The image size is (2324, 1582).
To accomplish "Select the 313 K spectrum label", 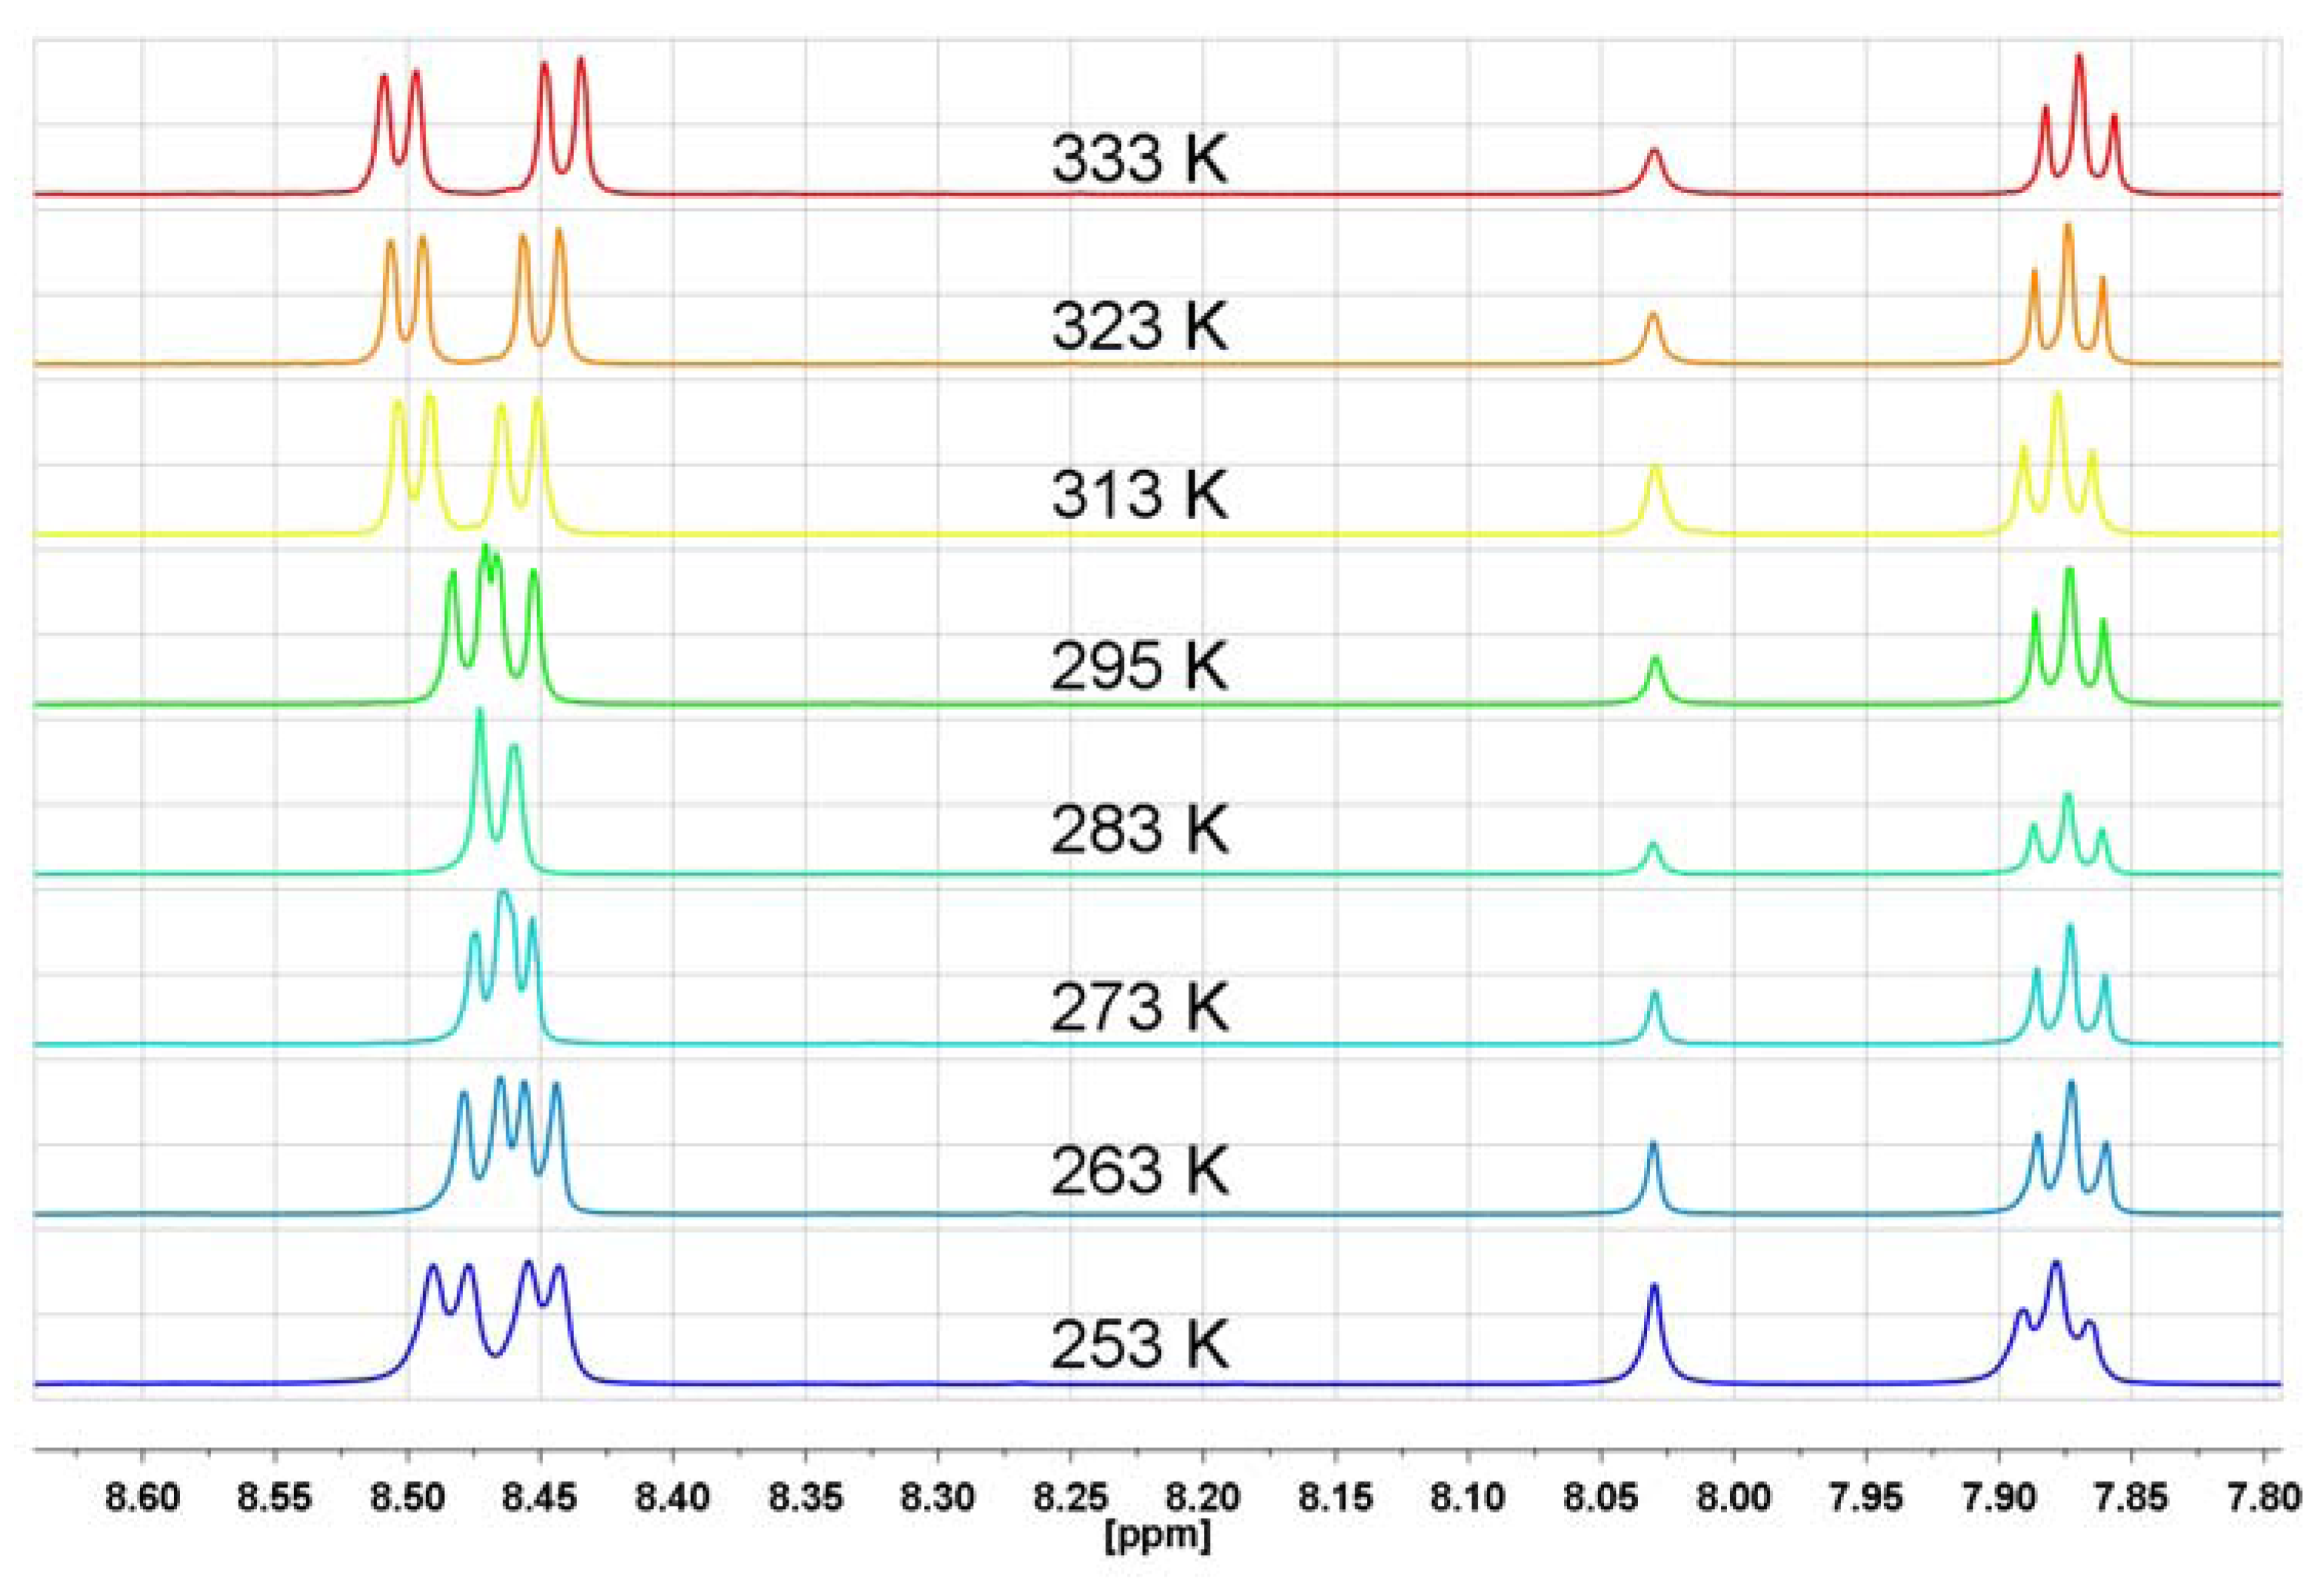I will point(1139,494).
